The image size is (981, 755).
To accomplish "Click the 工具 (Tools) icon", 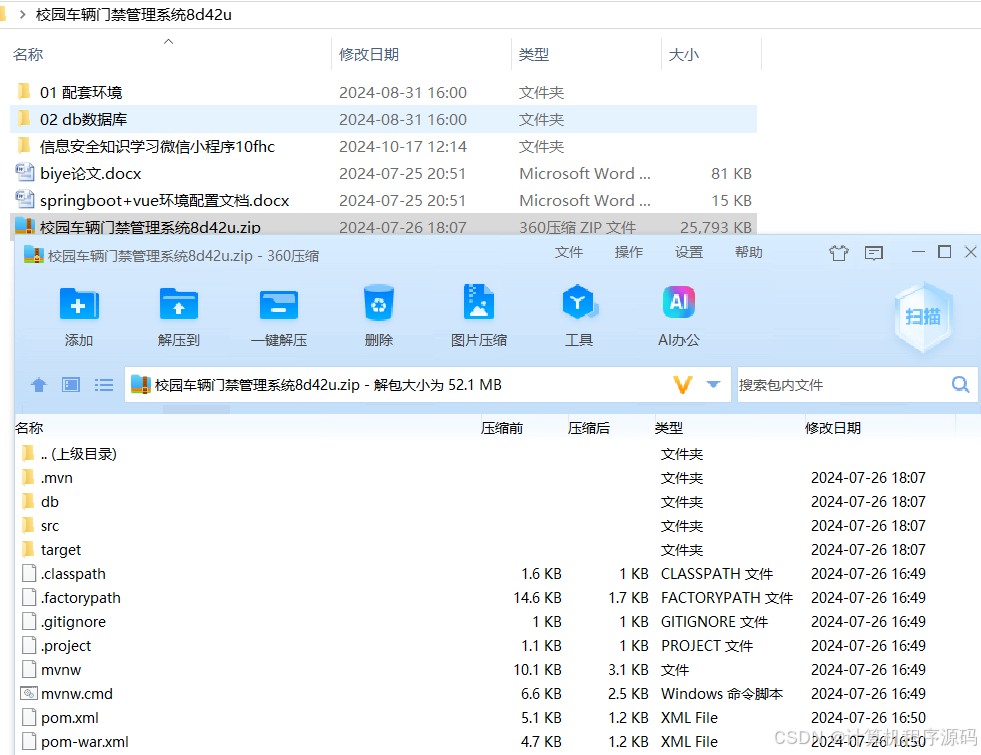I will [579, 313].
